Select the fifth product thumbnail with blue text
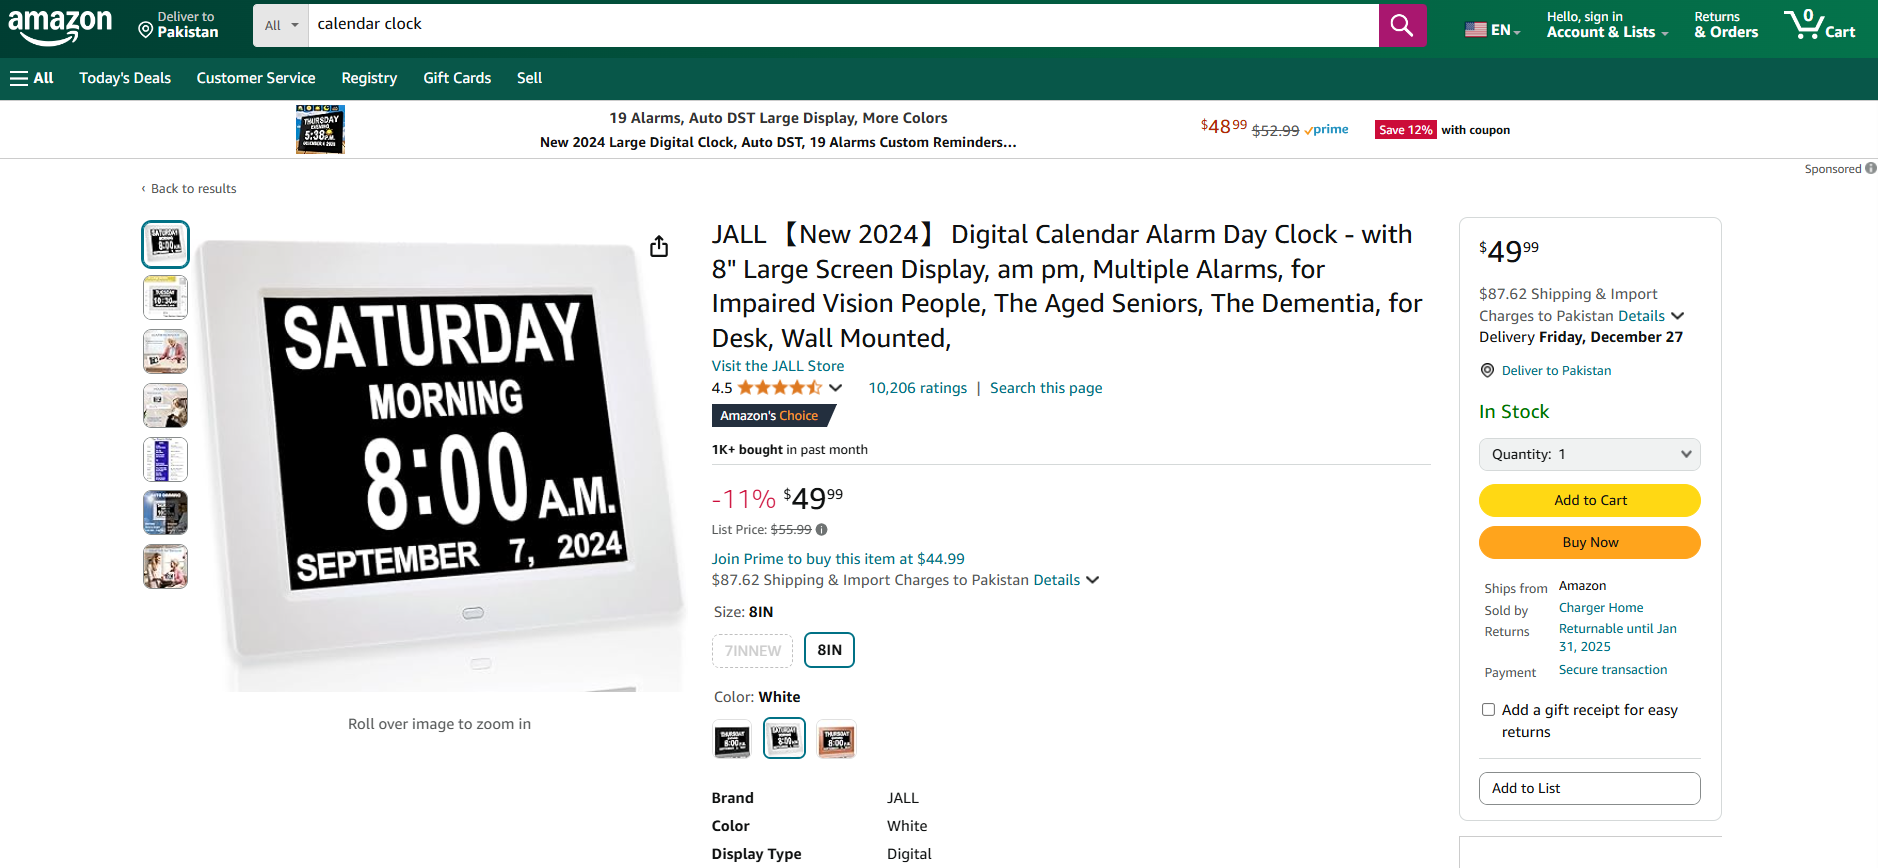This screenshot has width=1878, height=868. click(x=165, y=459)
